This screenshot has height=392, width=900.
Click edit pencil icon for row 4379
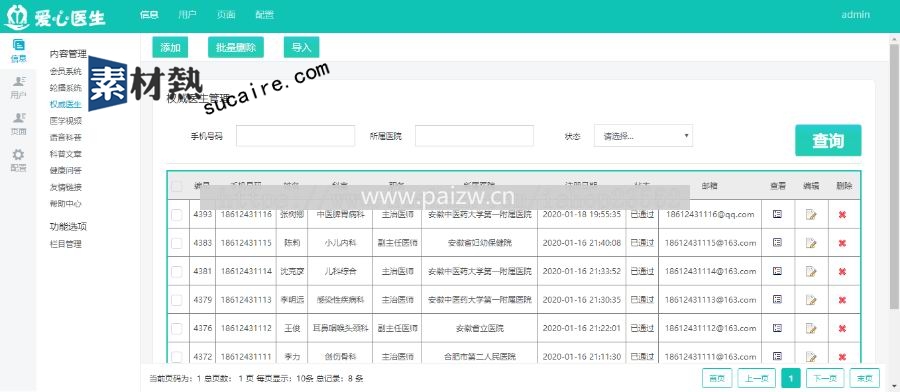[810, 300]
